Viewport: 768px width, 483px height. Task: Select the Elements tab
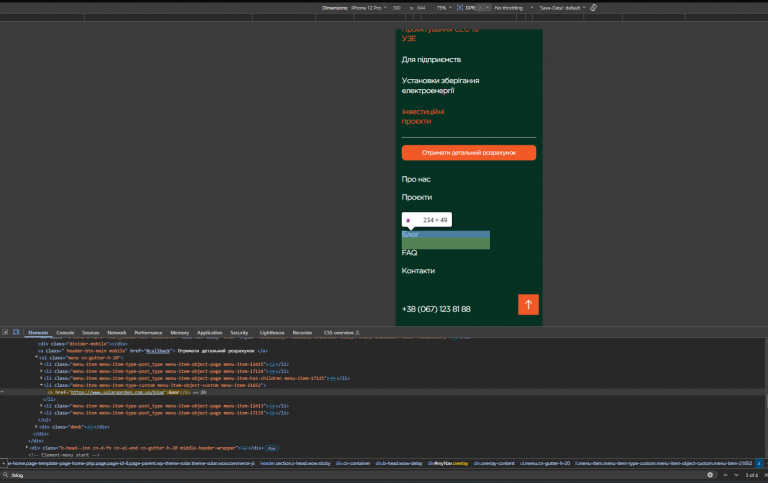click(x=38, y=333)
